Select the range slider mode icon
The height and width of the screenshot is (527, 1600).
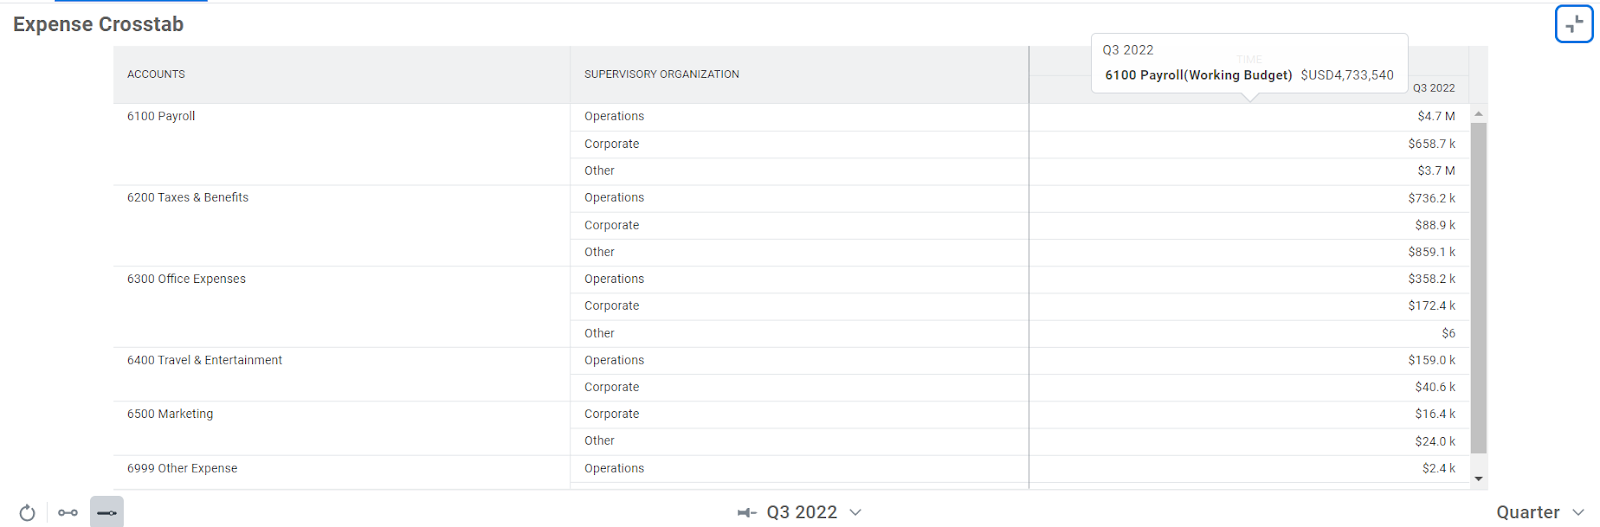tap(67, 512)
